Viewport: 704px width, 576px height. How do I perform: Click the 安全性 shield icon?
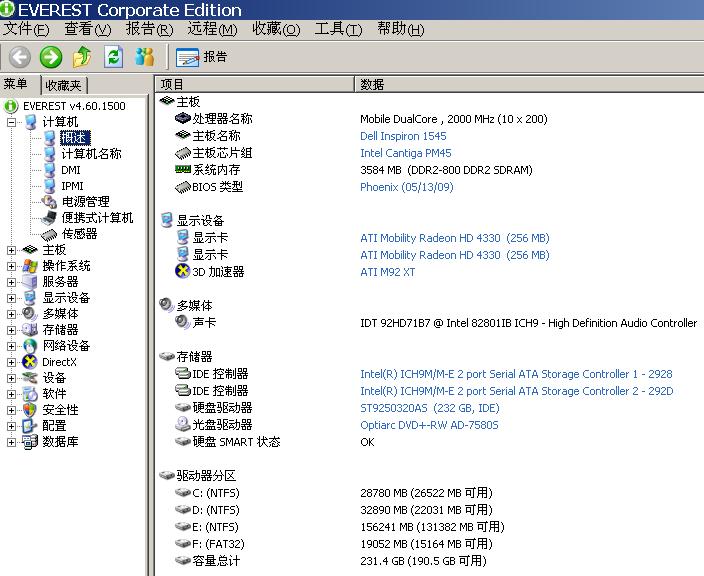(x=30, y=410)
